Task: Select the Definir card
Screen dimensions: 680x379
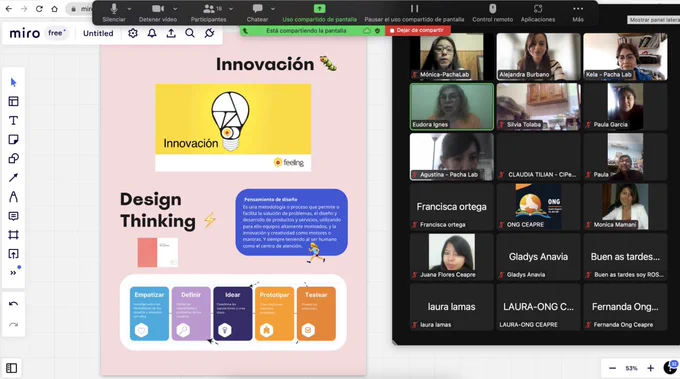Action: [x=191, y=313]
